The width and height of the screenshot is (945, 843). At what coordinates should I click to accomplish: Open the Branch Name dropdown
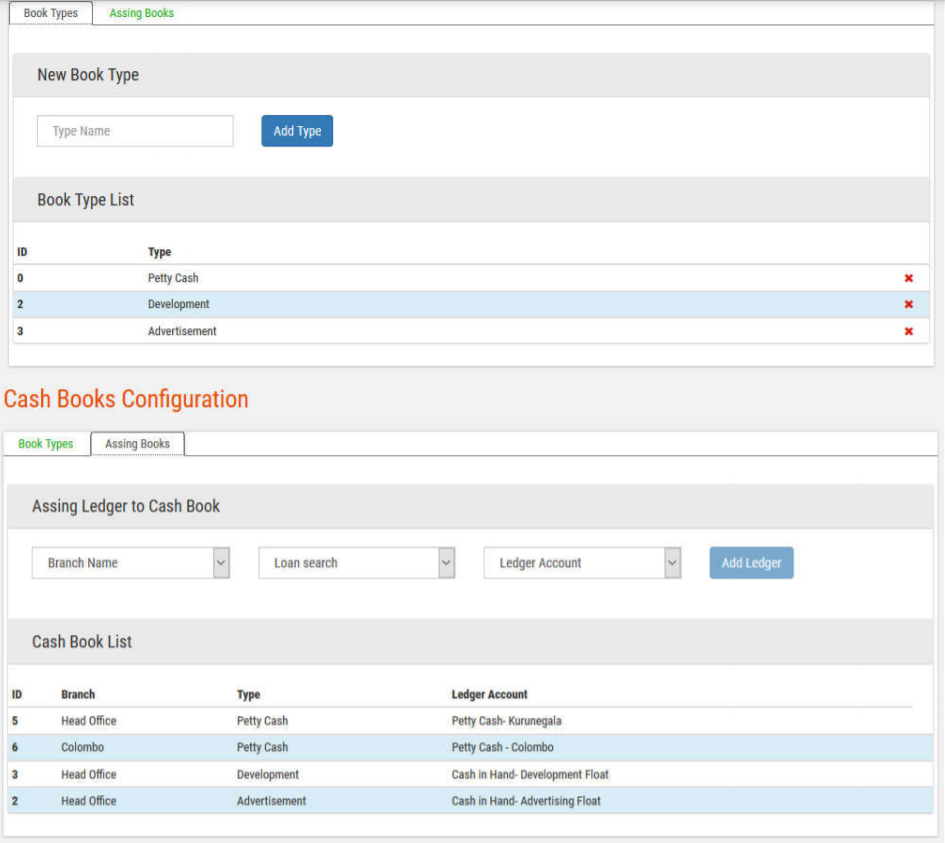(131, 563)
